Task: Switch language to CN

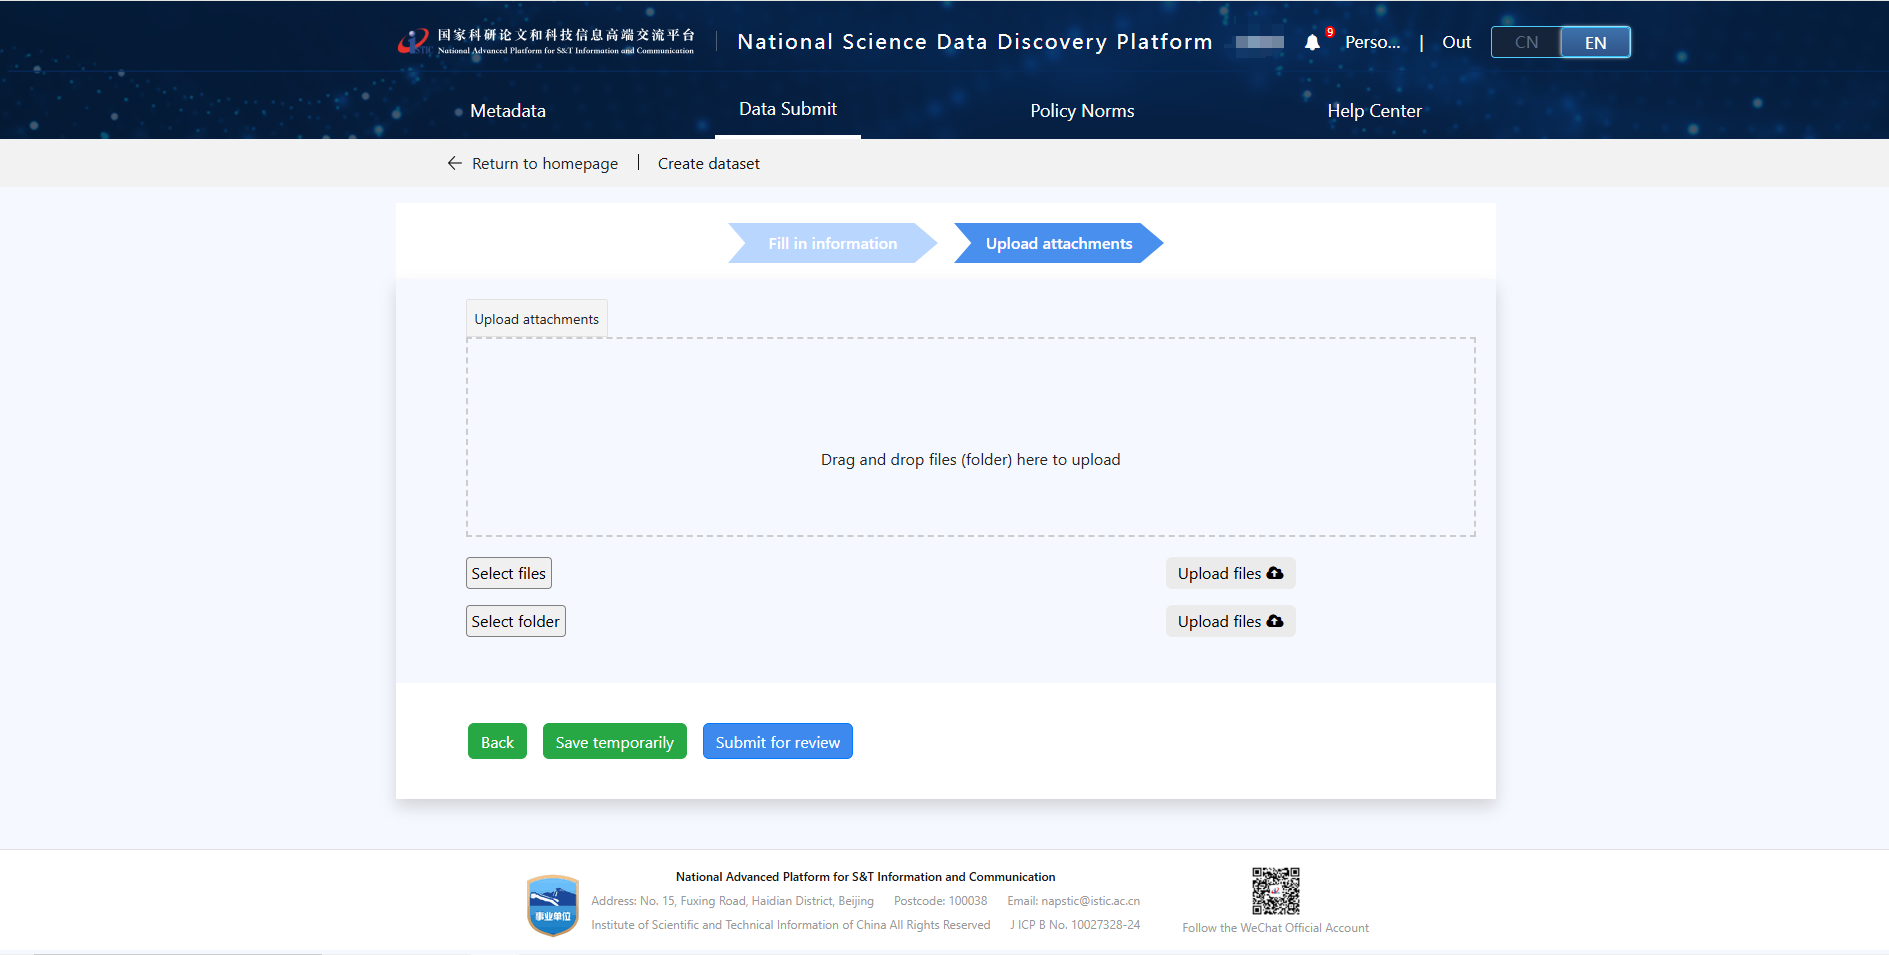Action: tap(1526, 42)
